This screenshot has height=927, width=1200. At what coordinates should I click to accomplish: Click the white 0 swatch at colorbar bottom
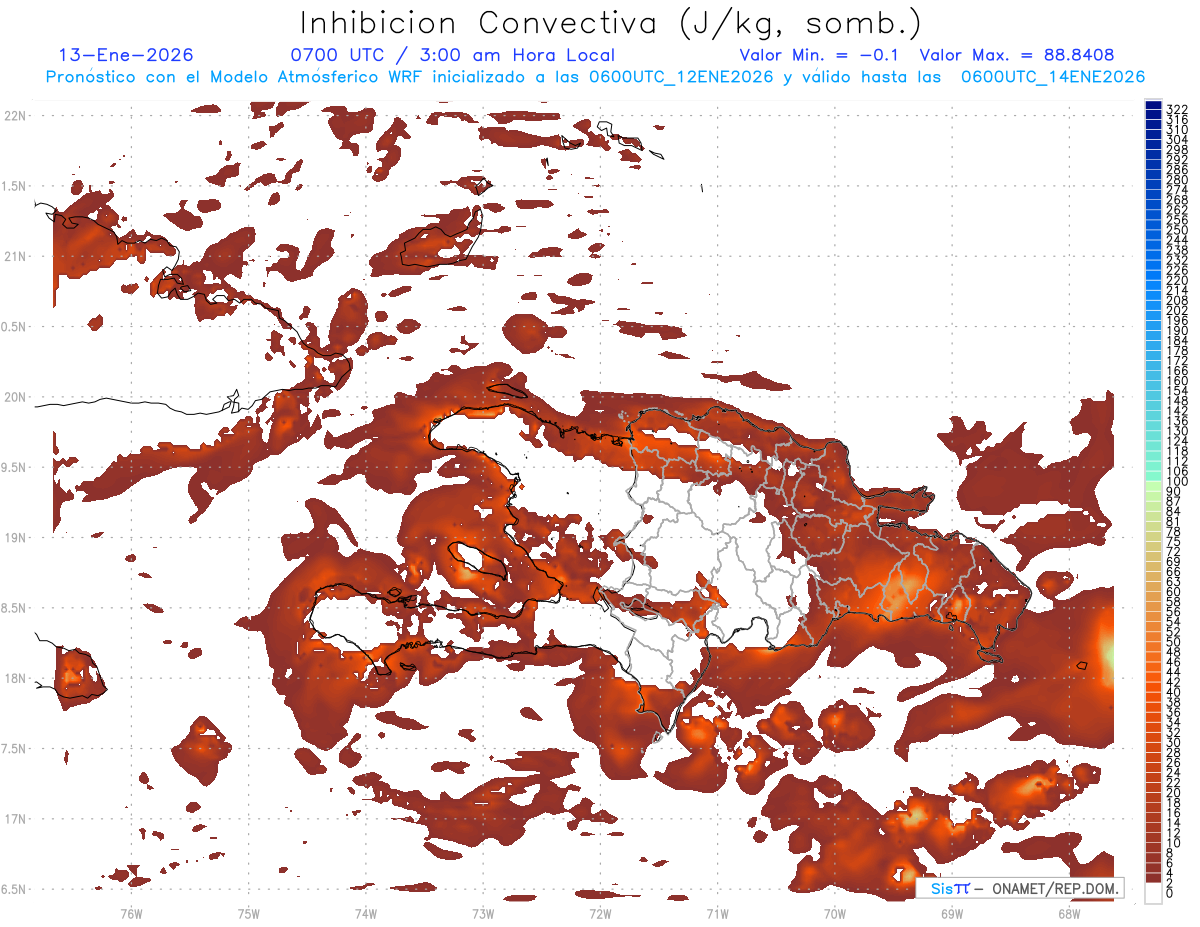pos(1153,893)
